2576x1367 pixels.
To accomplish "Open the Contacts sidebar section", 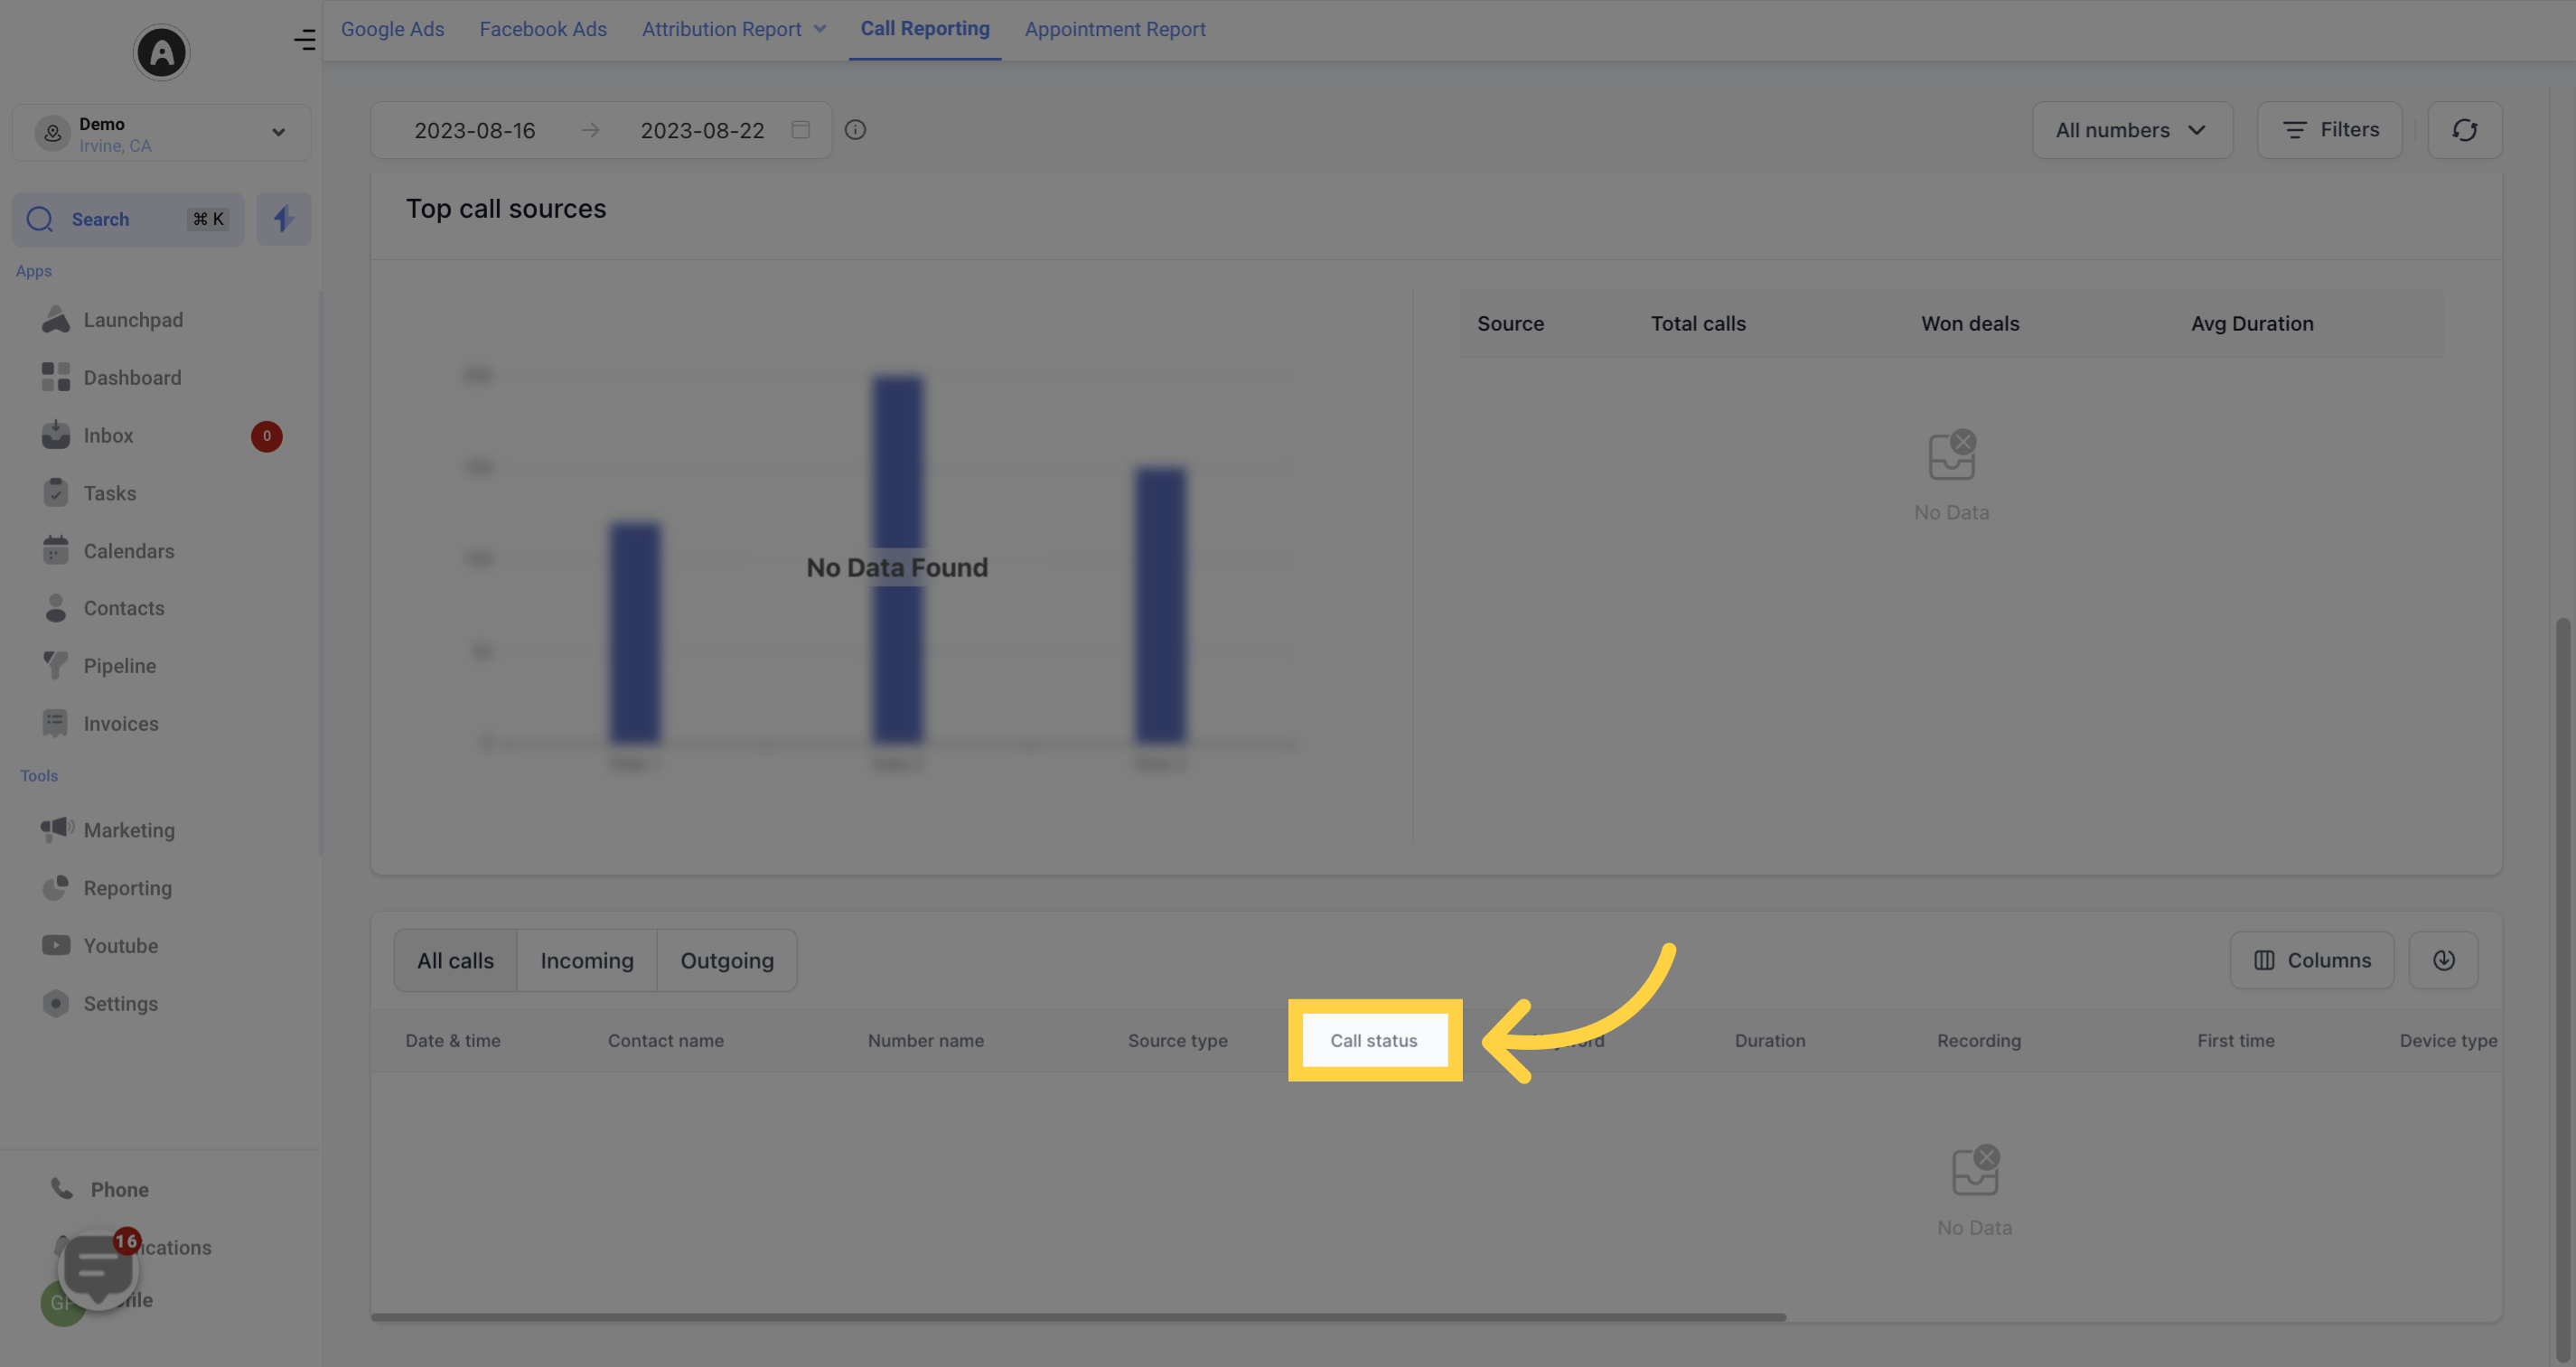I will click(x=123, y=608).
